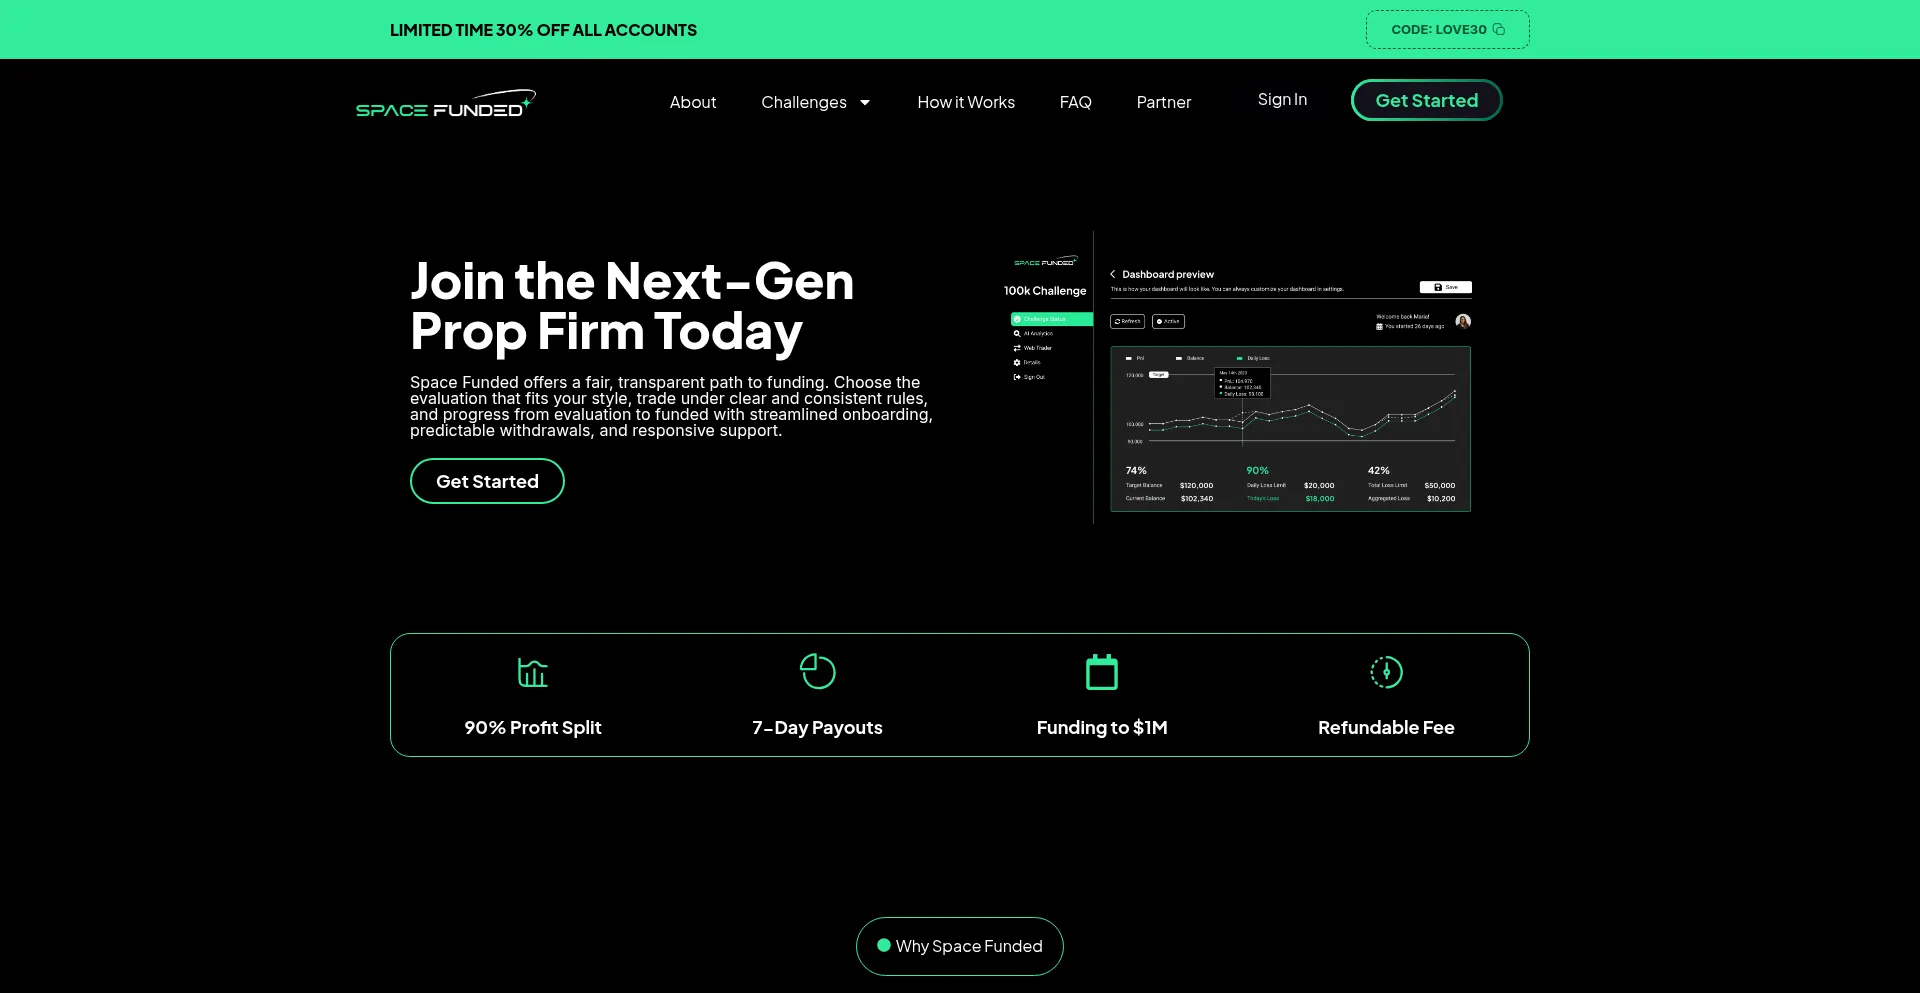This screenshot has height=993, width=1920.
Task: Click the green dot in Why Space Funded
Action: coord(884,945)
